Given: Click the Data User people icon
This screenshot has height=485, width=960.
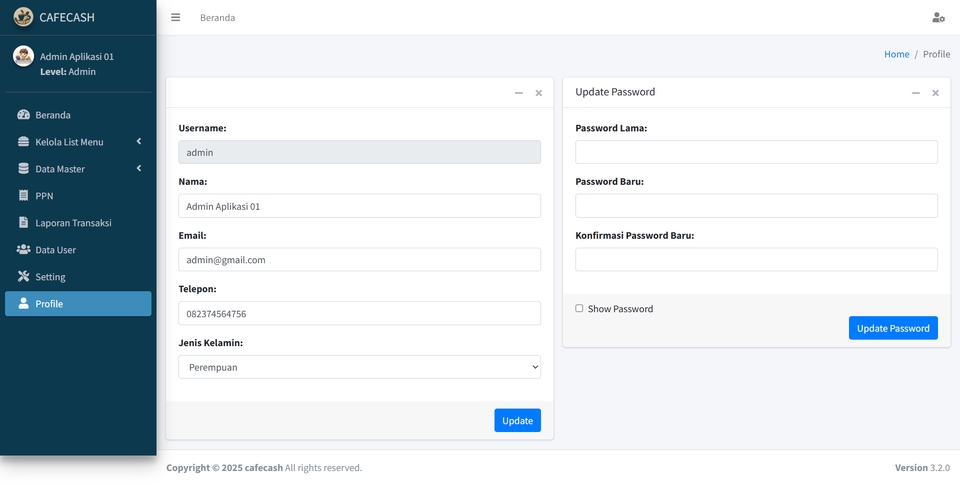Looking at the screenshot, I should coord(23,249).
